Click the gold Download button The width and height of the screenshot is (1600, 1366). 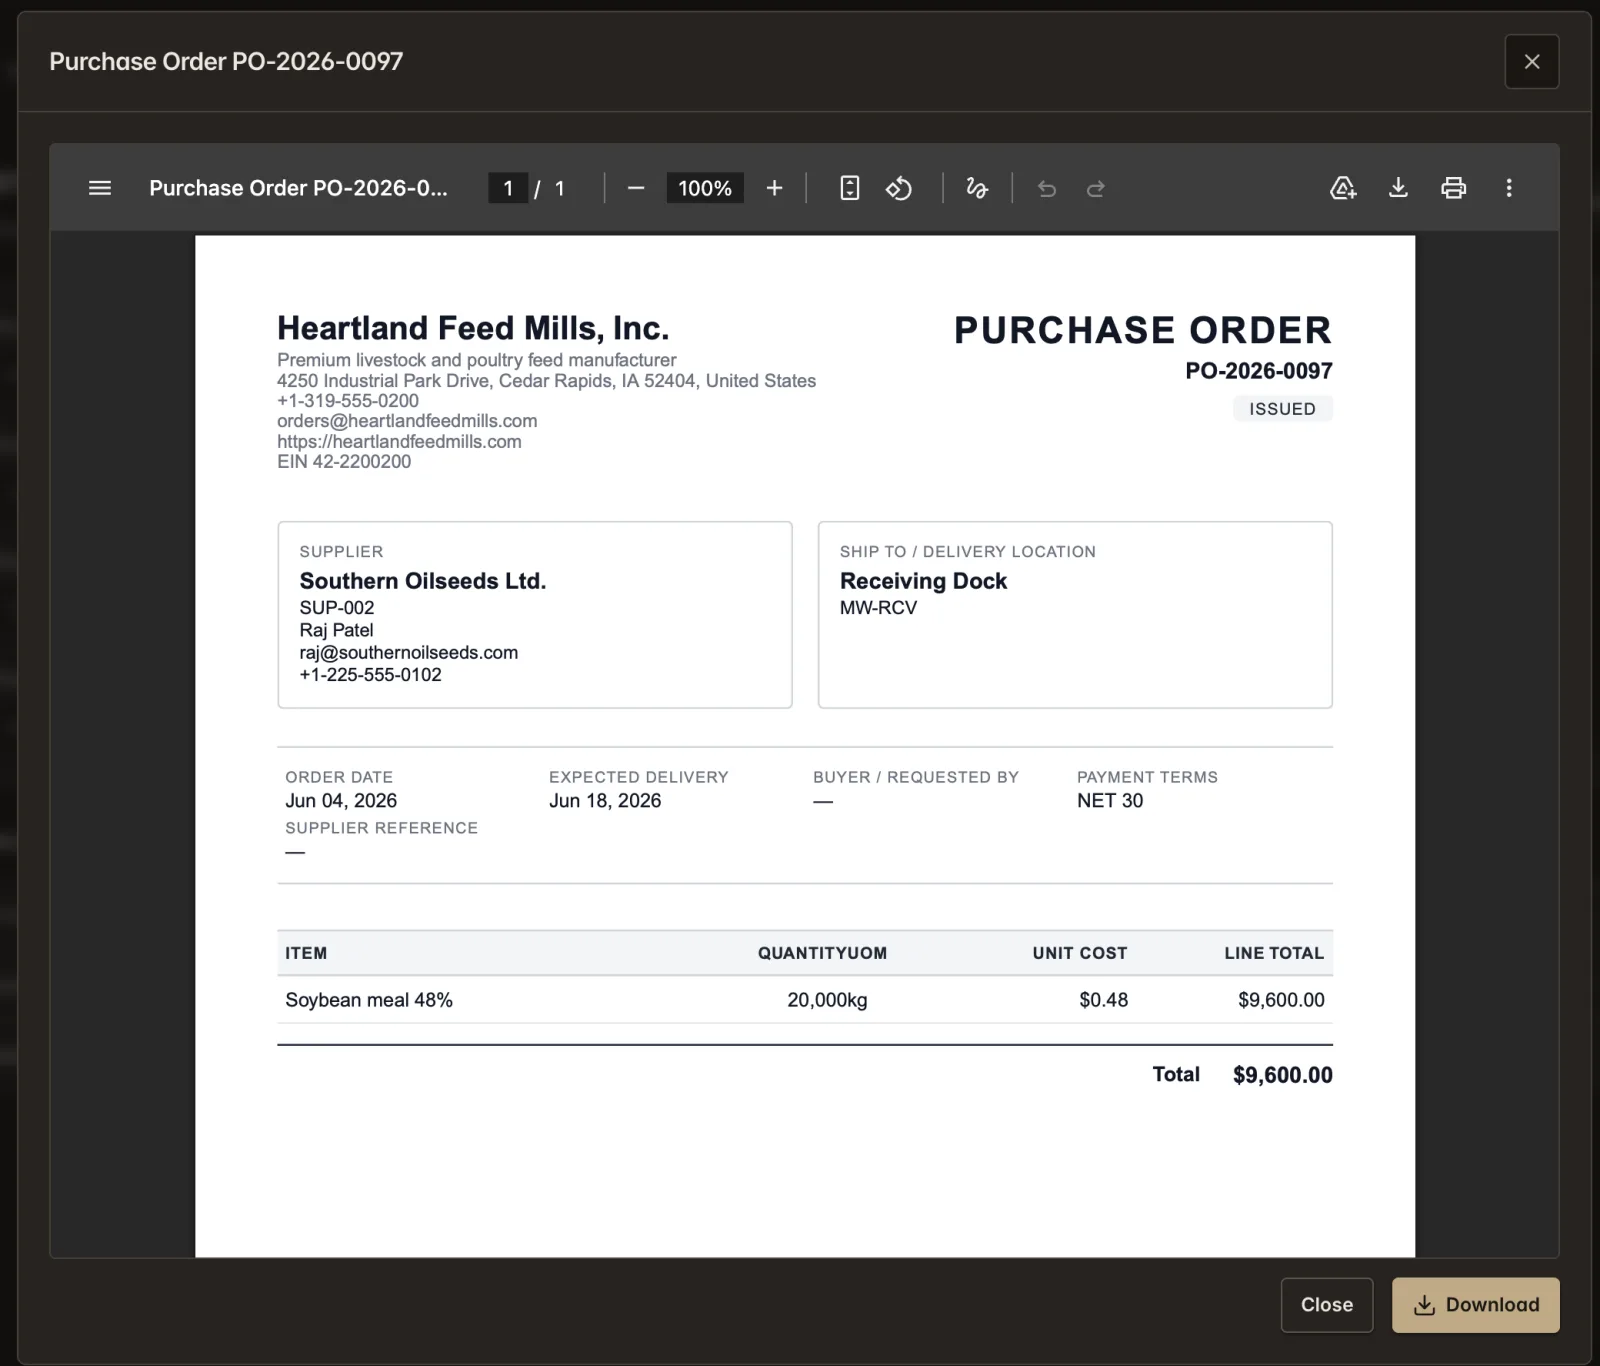point(1476,1305)
